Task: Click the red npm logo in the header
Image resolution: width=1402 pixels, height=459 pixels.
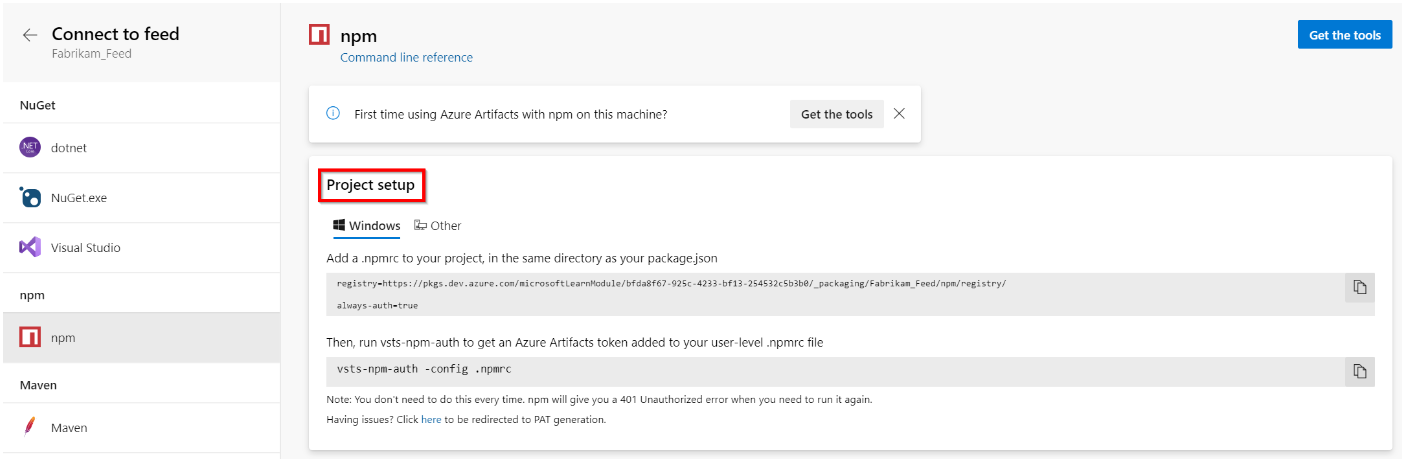Action: [319, 36]
